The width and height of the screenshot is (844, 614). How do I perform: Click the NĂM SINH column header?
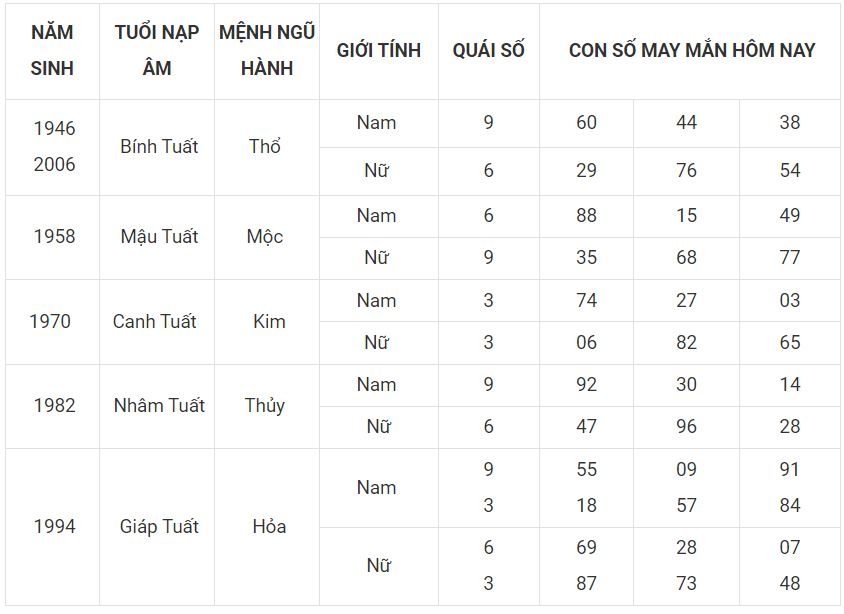52,50
